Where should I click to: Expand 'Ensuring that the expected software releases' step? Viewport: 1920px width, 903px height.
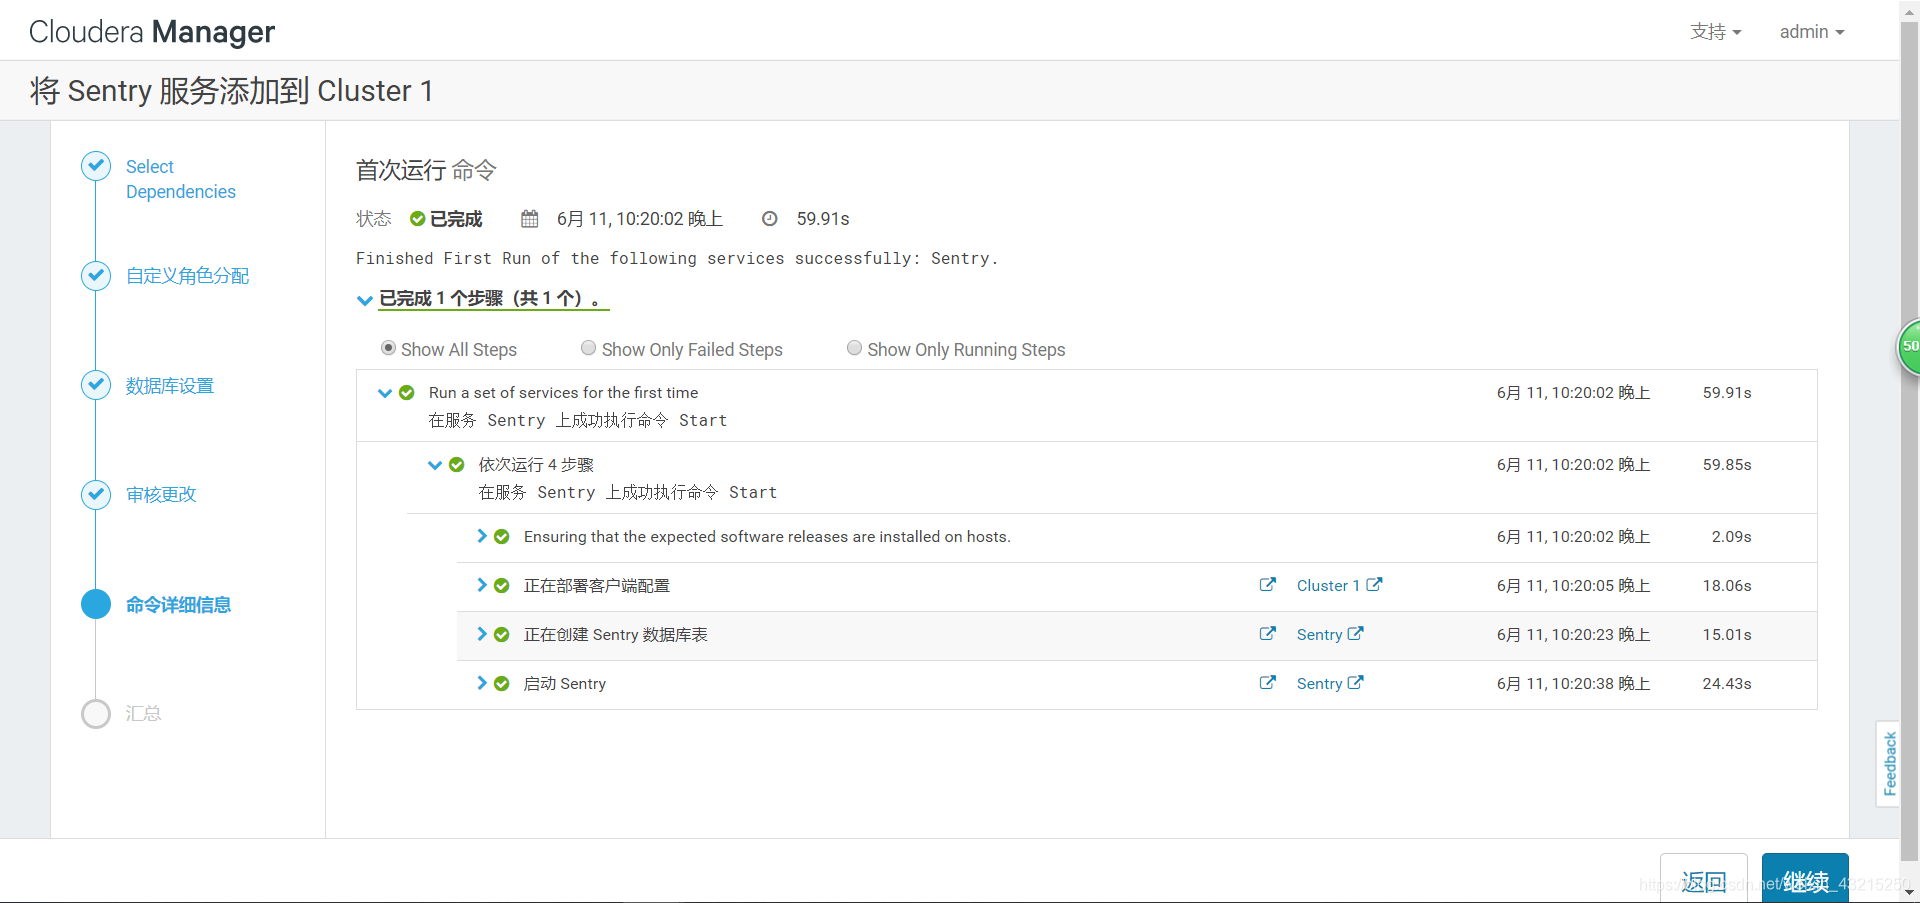[x=482, y=536]
